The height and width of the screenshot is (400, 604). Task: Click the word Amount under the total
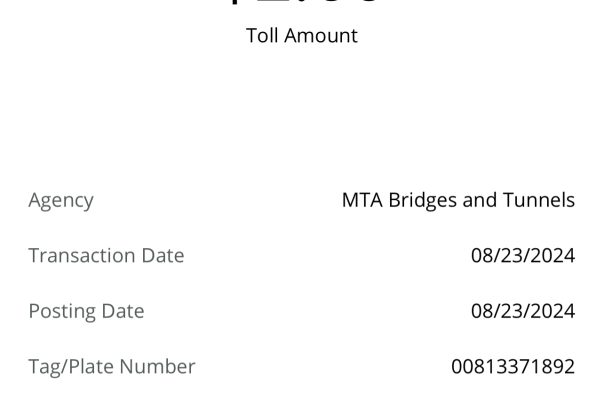(x=321, y=36)
